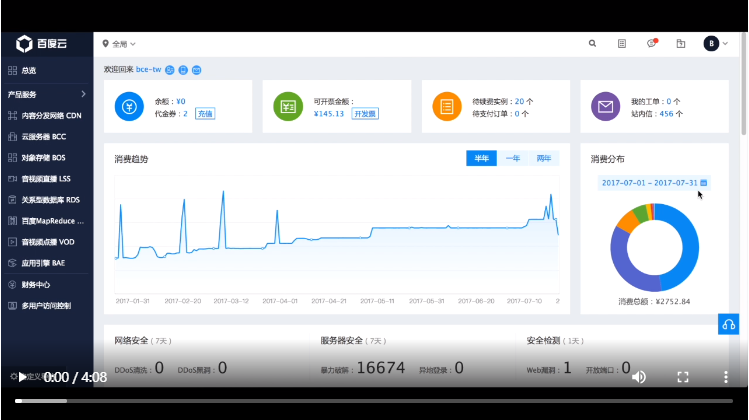Click the Baidu Cloud logo
This screenshot has width=749, height=420.
42,43
